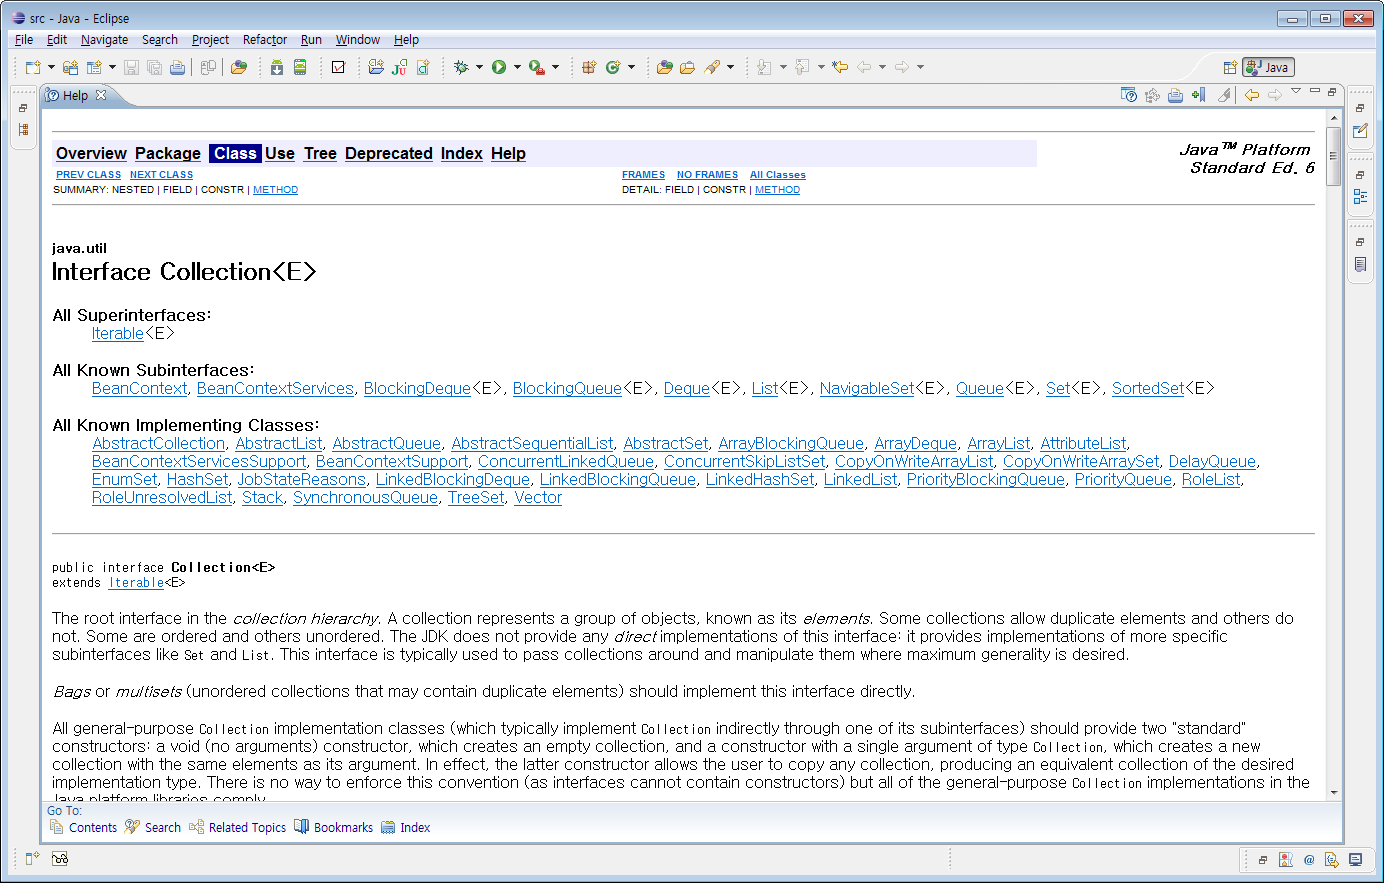The width and height of the screenshot is (1384, 883).
Task: Open the Iterable superinterface link
Action: 118,334
